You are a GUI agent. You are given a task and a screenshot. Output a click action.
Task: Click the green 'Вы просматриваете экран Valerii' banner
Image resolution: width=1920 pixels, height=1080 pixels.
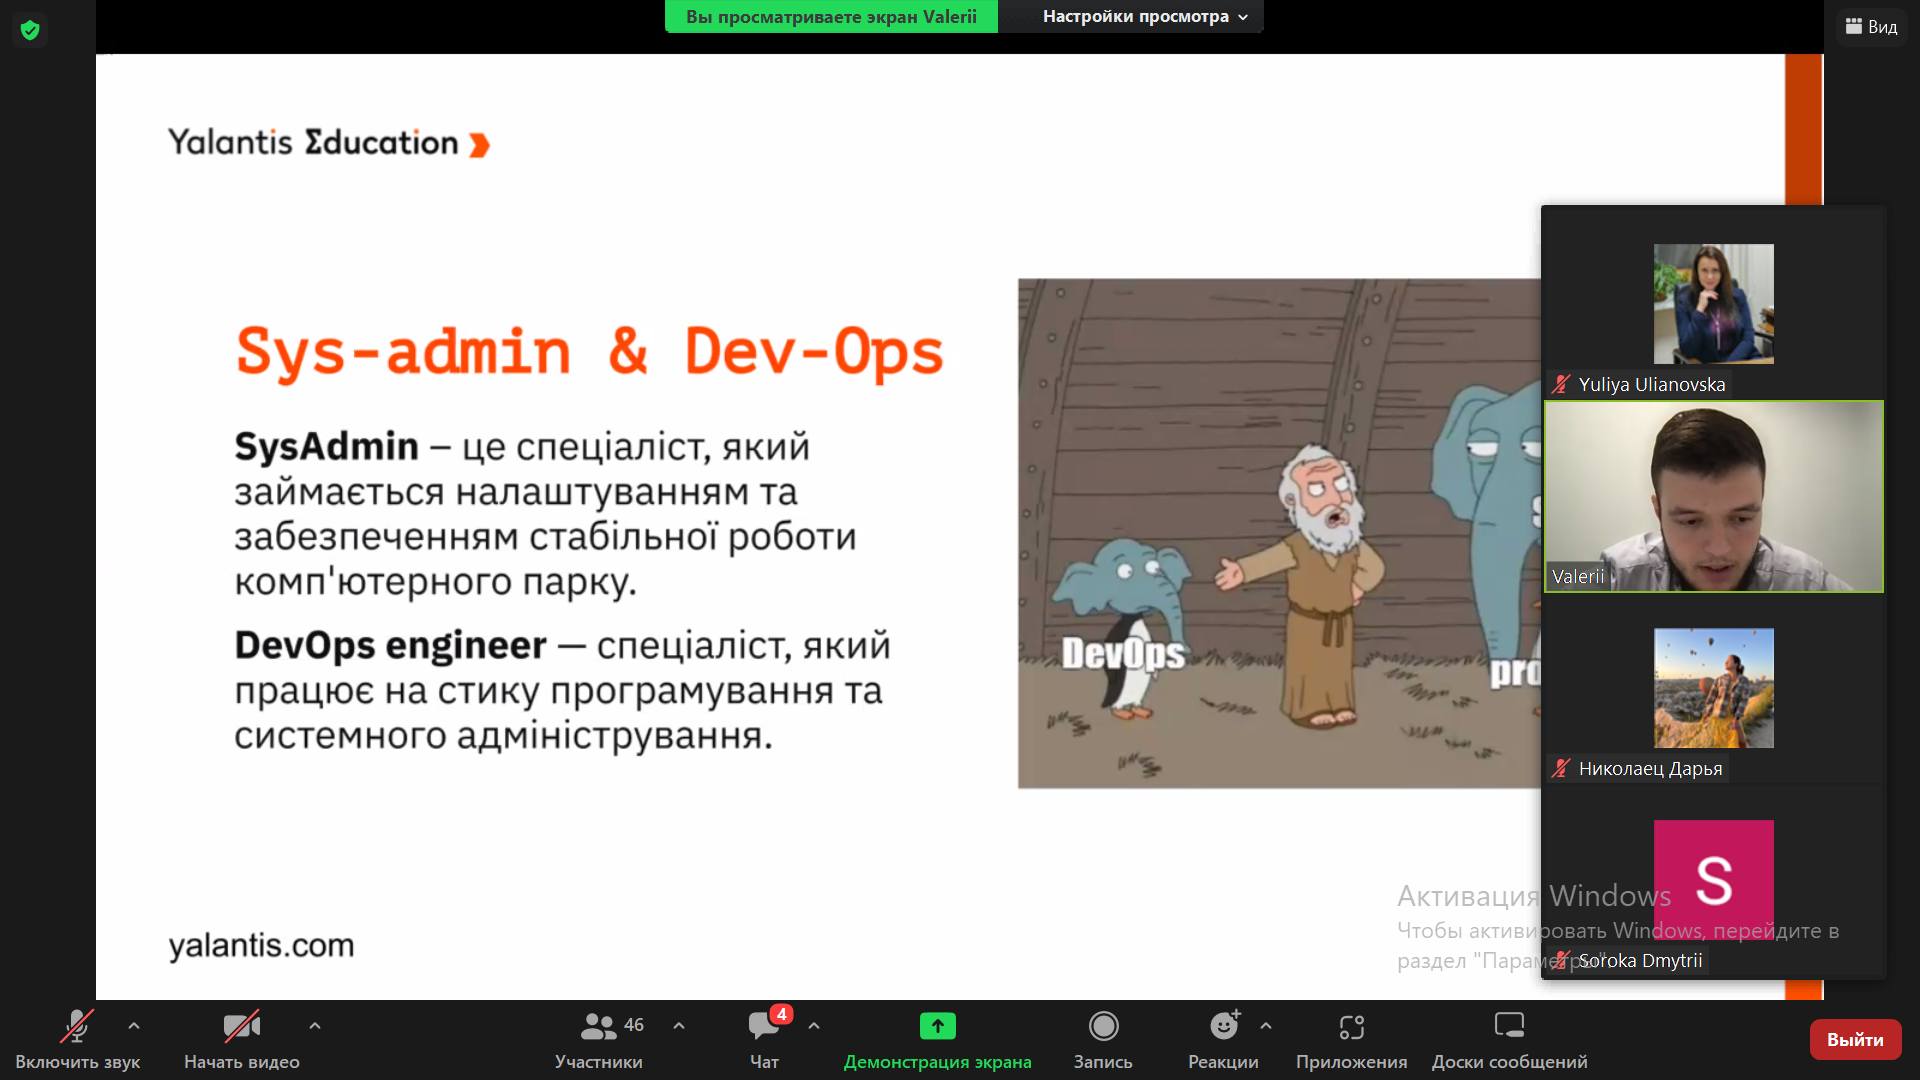pyautogui.click(x=831, y=16)
